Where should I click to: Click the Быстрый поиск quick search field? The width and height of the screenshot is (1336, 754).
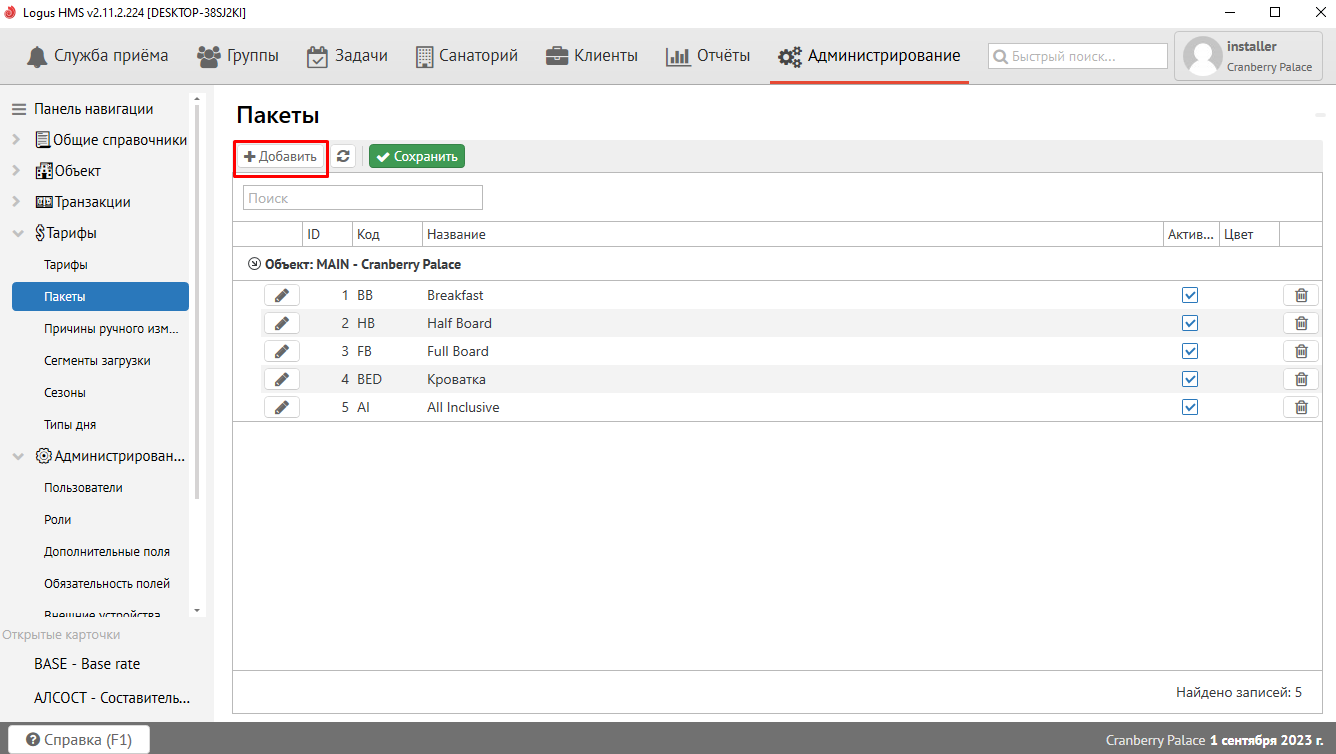click(x=1078, y=57)
